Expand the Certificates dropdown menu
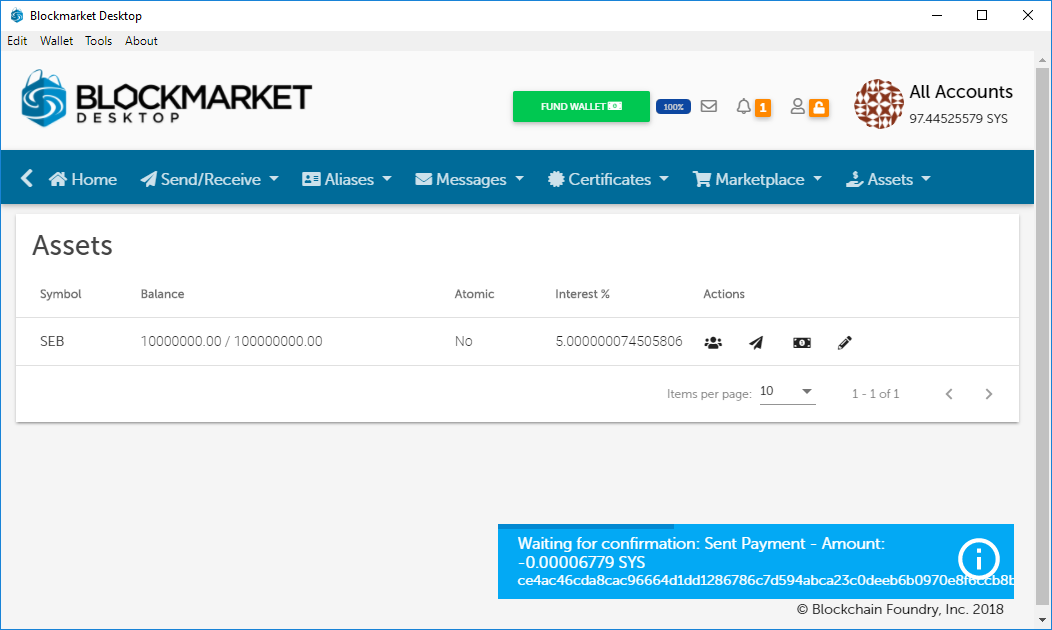1052x630 pixels. pos(608,179)
